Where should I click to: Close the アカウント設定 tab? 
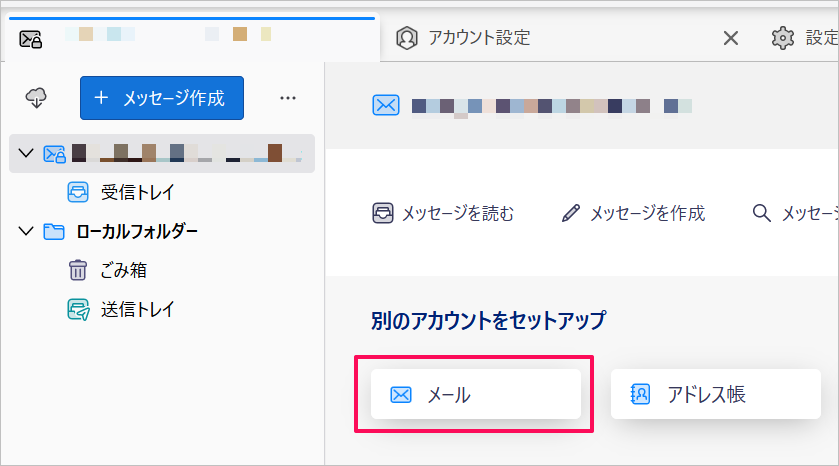731,38
